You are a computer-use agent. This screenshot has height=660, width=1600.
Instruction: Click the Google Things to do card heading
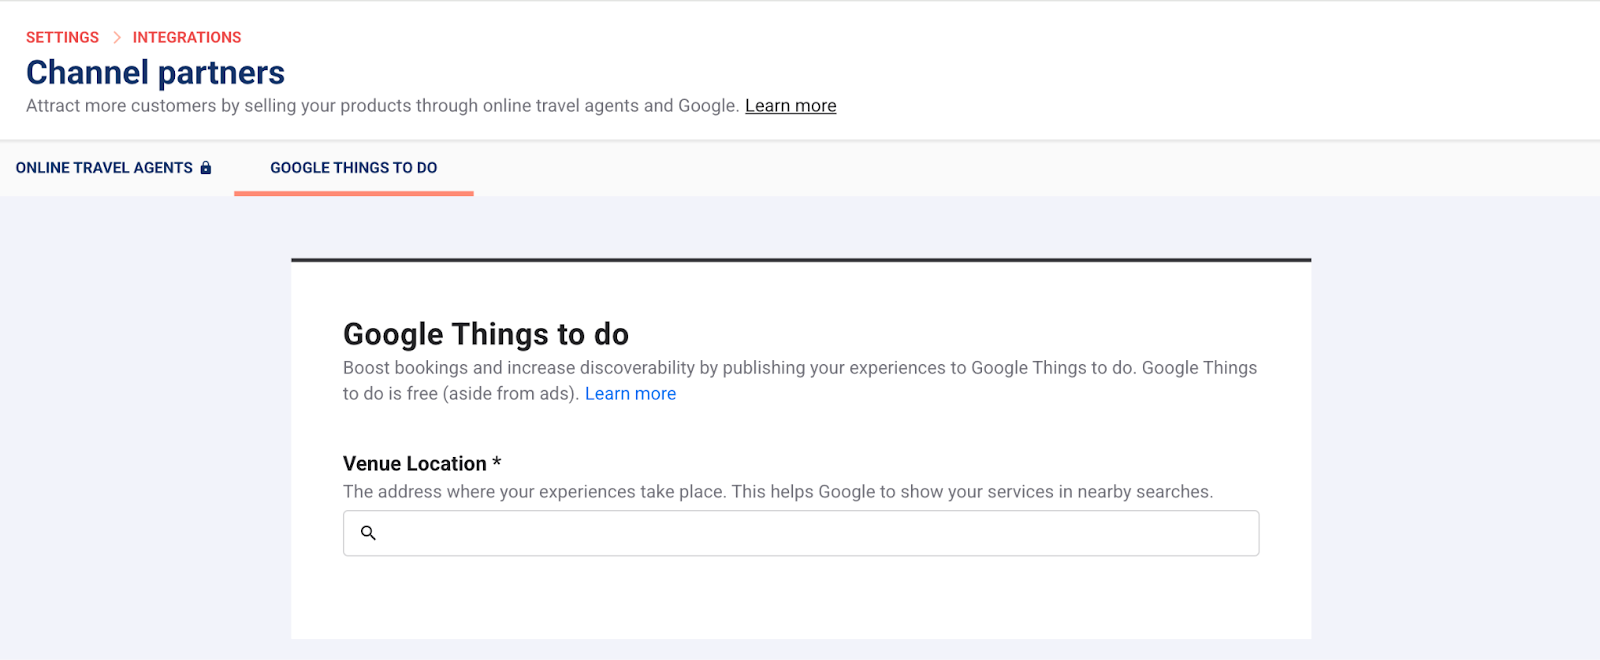tap(486, 334)
